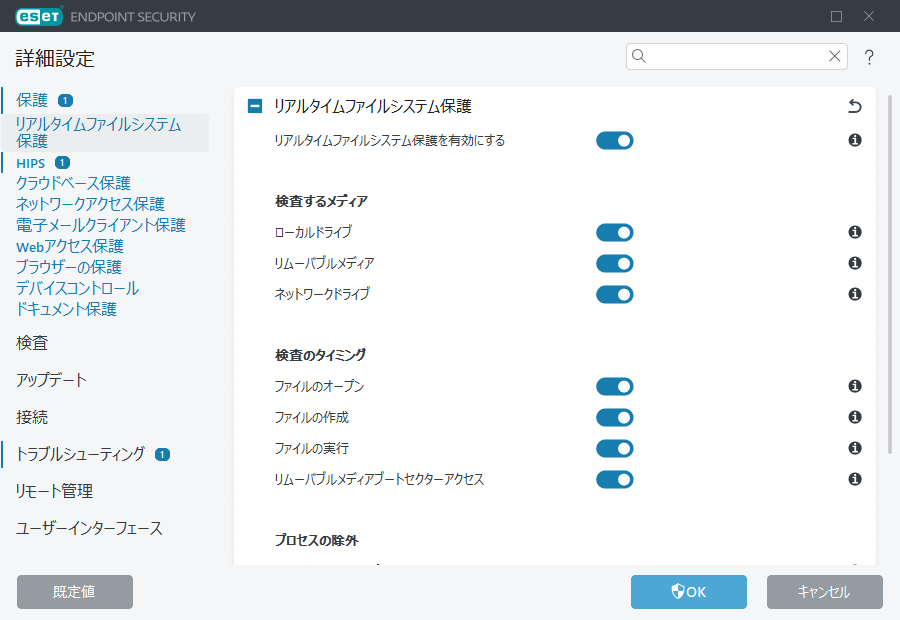Open help with the question mark icon
The width and height of the screenshot is (900, 620).
pos(869,57)
